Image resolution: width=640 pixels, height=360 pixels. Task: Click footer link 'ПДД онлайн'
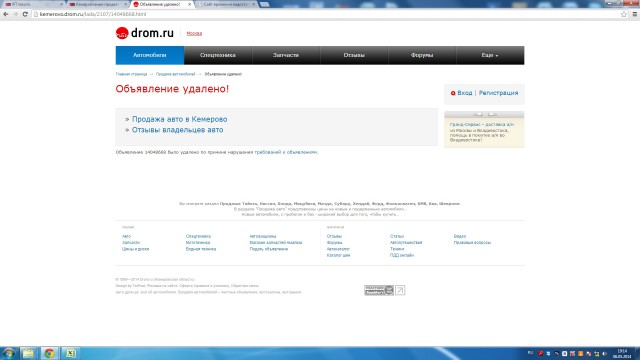pyautogui.click(x=402, y=256)
